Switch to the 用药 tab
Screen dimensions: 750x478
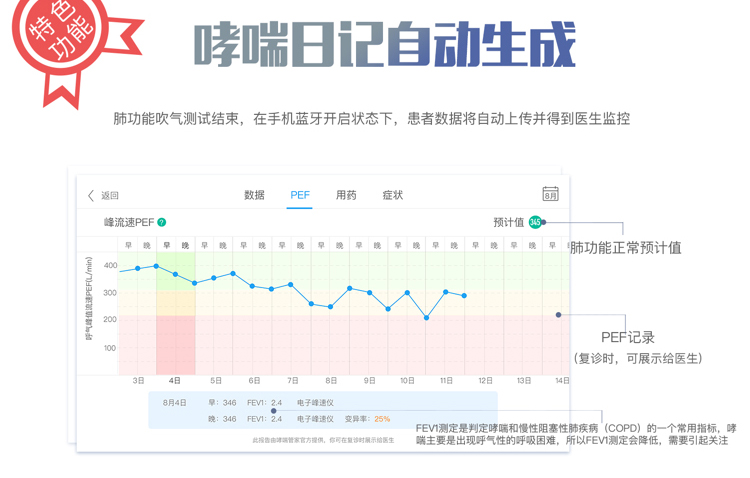coord(346,195)
